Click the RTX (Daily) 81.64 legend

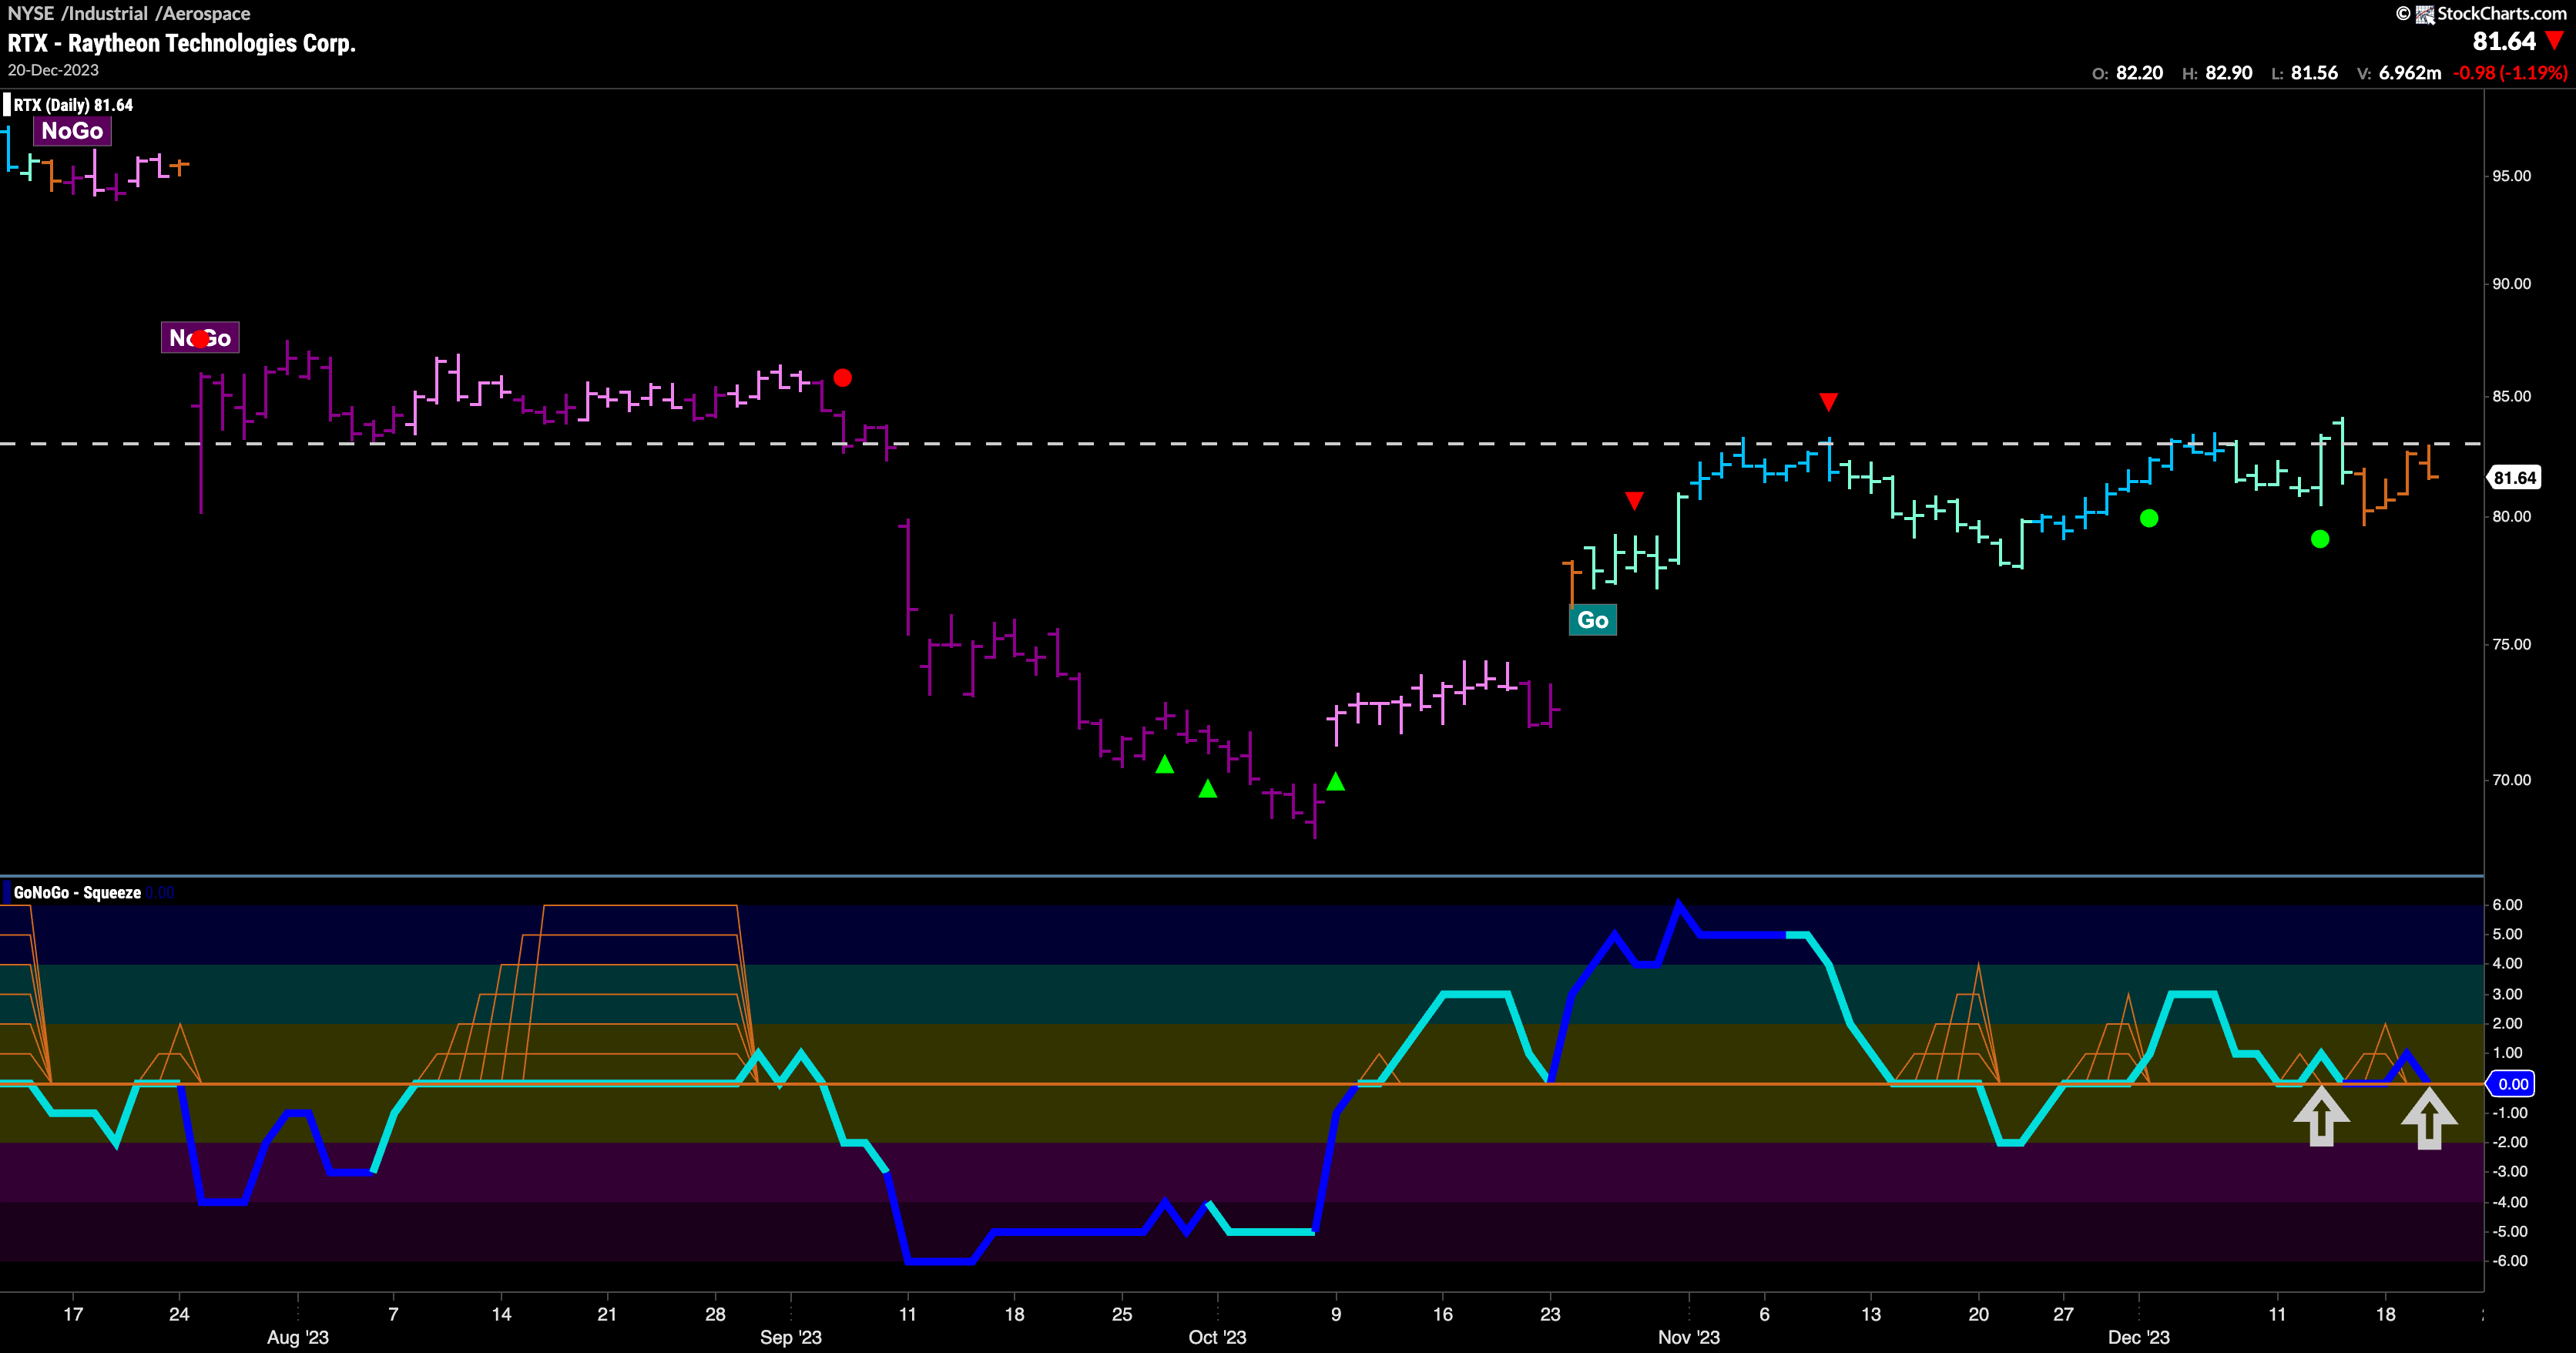(73, 105)
